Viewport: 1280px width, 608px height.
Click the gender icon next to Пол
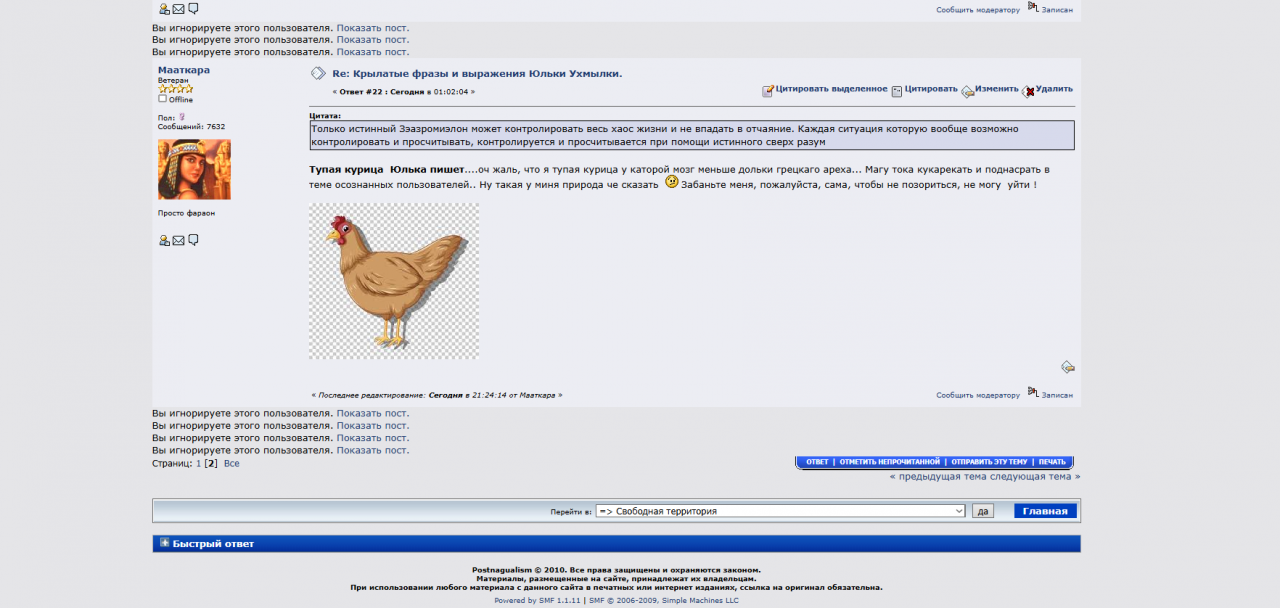(182, 117)
